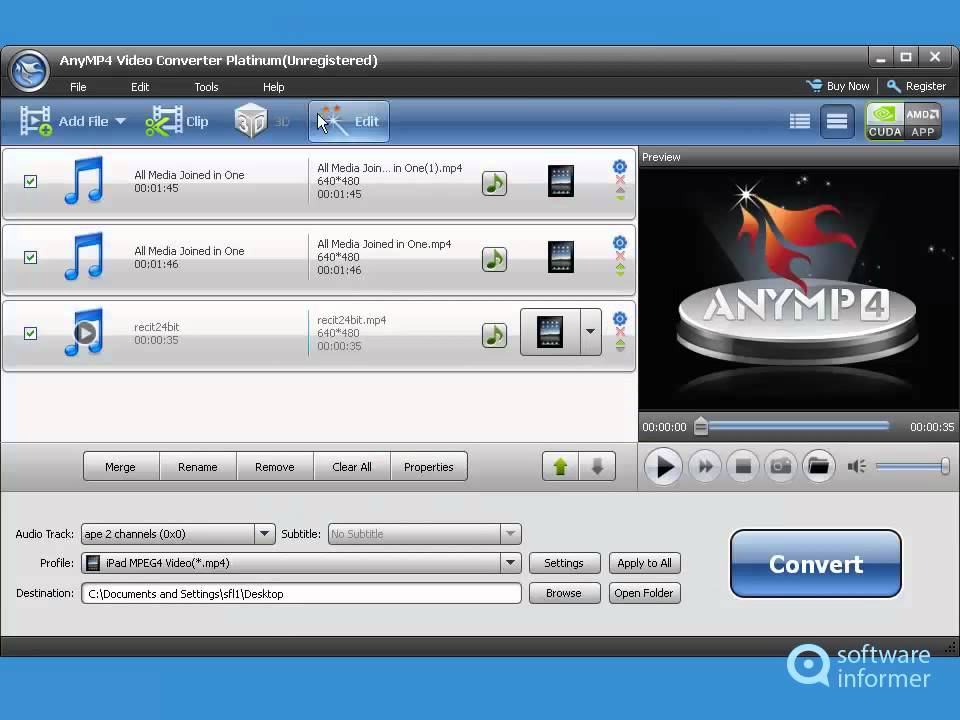
Task: Remove first row with red X icon
Action: point(620,180)
